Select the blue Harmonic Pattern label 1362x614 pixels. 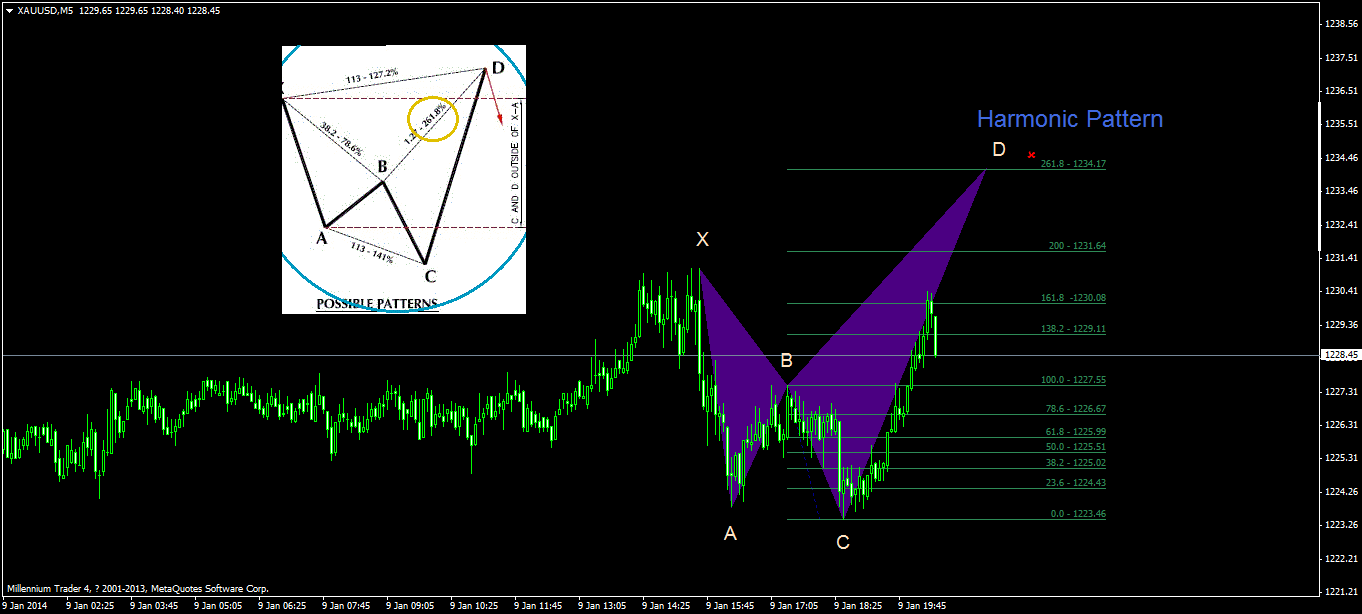point(1070,120)
